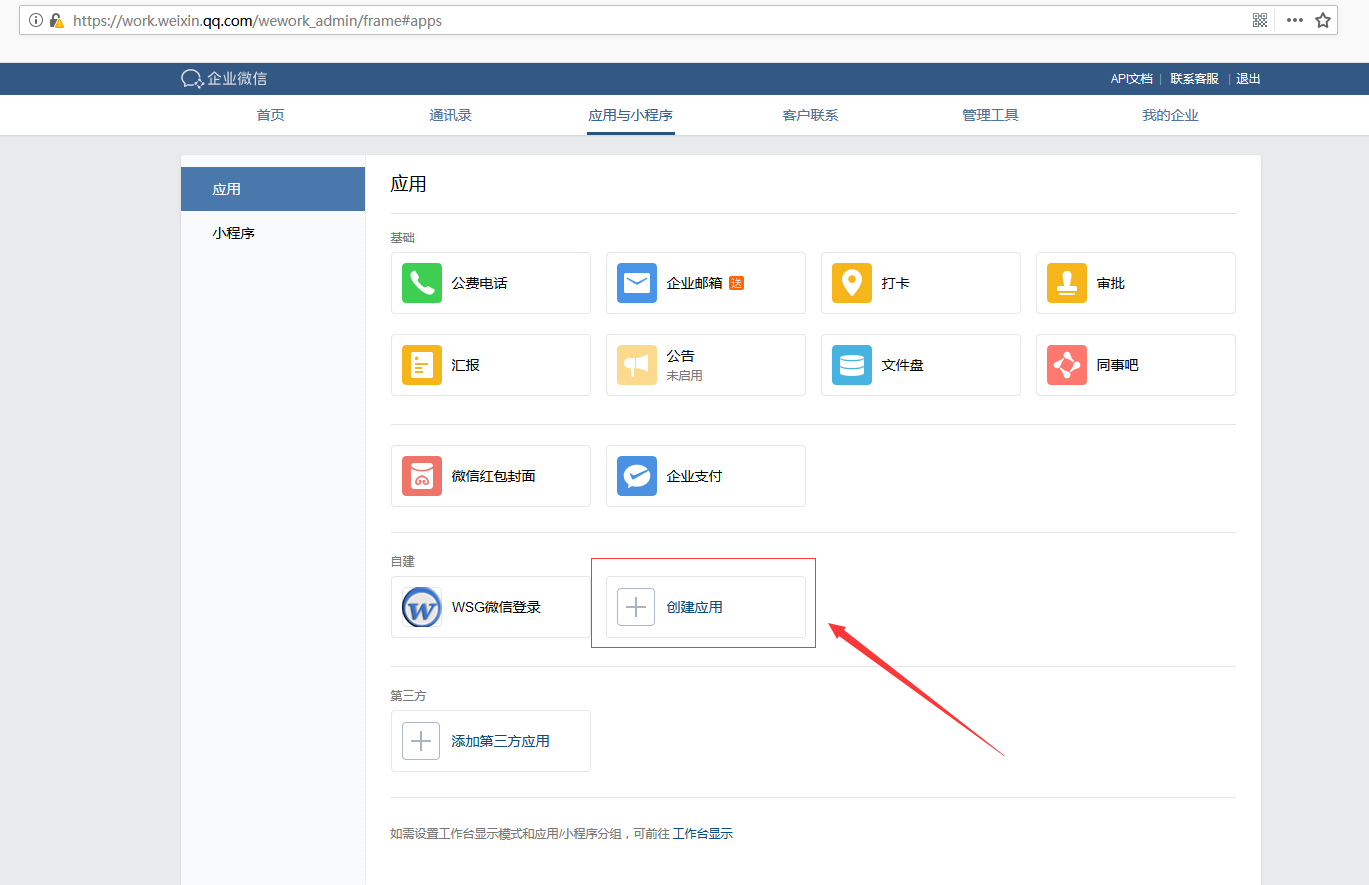Select the 审批 stamp icon
The height and width of the screenshot is (885, 1369).
1067,283
